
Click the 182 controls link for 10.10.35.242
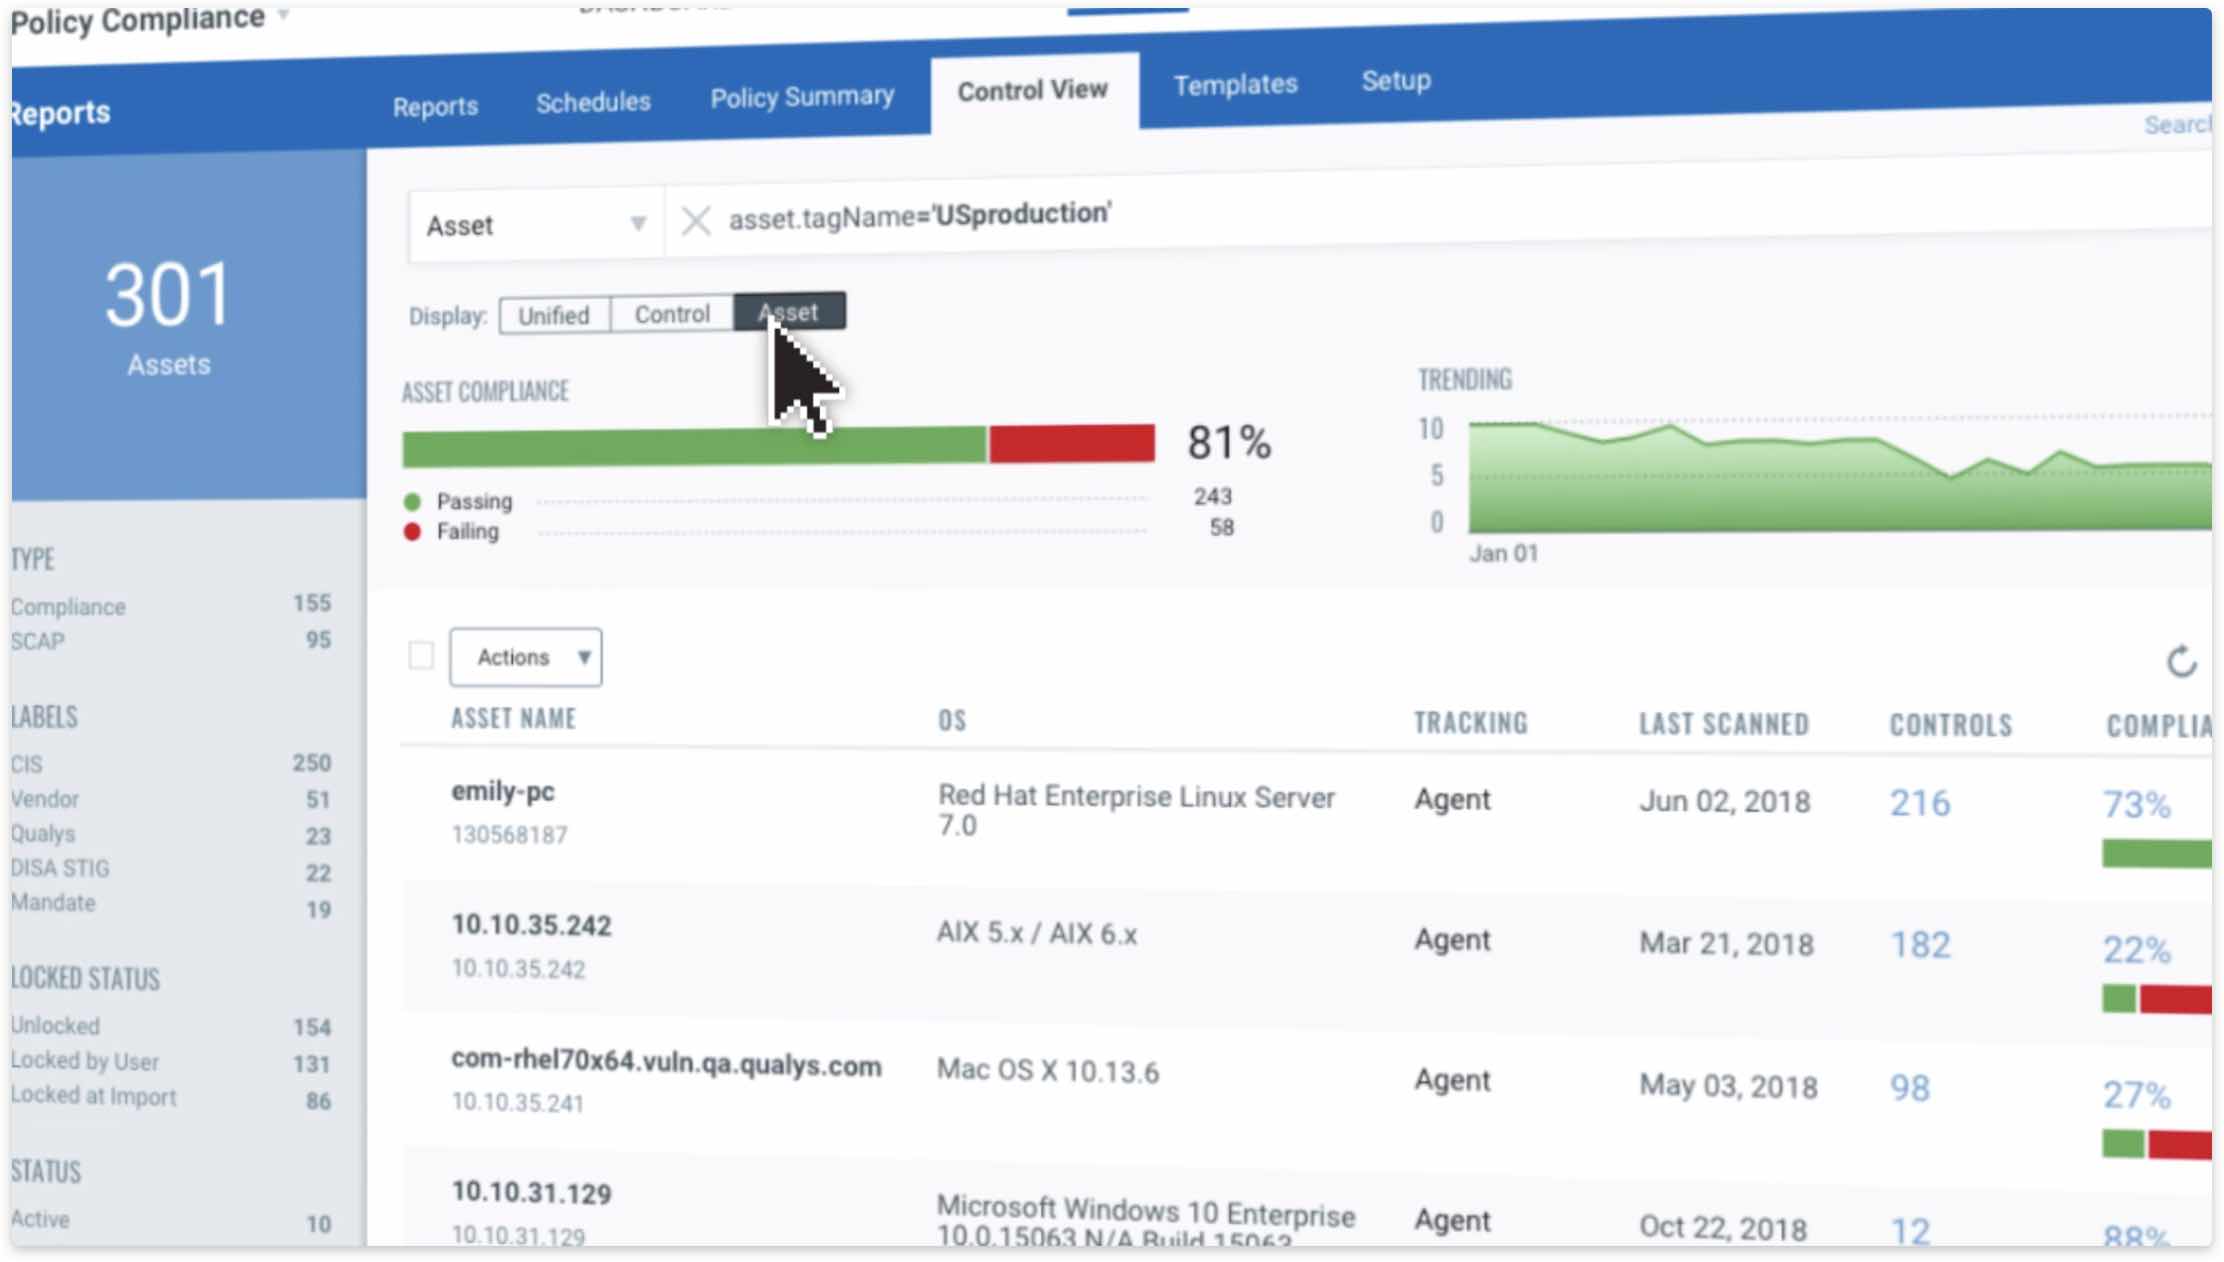click(x=1919, y=945)
